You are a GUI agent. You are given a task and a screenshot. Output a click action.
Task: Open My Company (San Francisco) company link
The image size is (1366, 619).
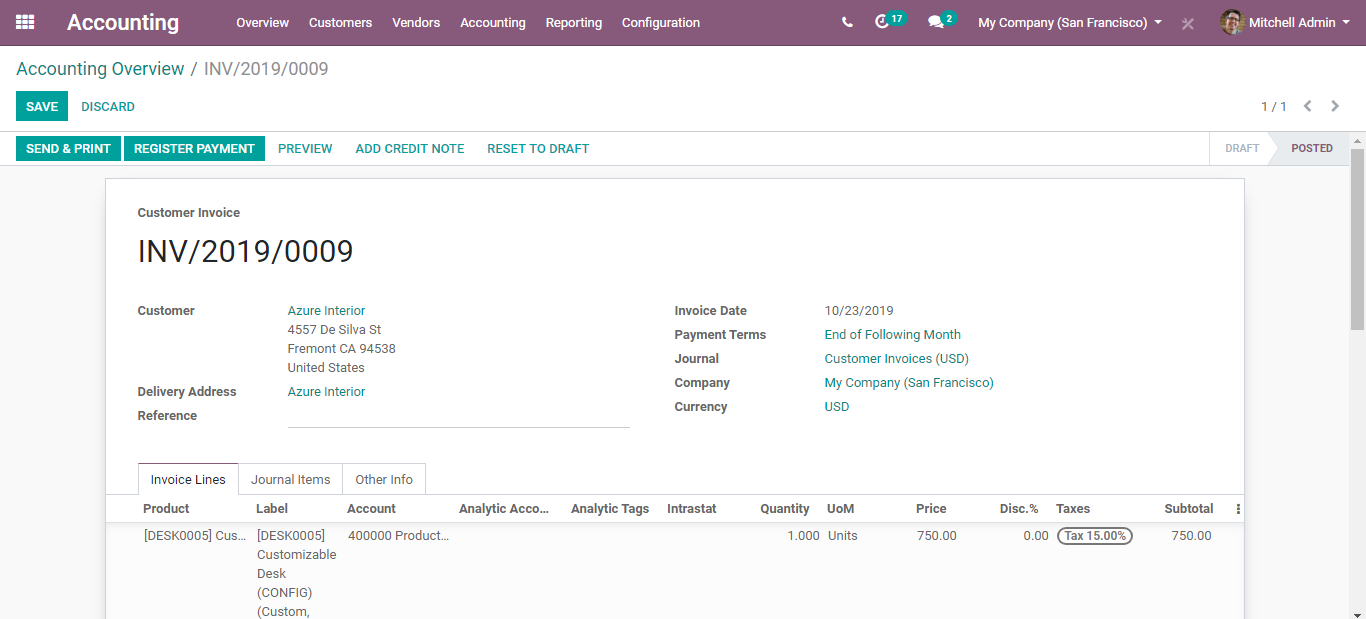tap(909, 383)
